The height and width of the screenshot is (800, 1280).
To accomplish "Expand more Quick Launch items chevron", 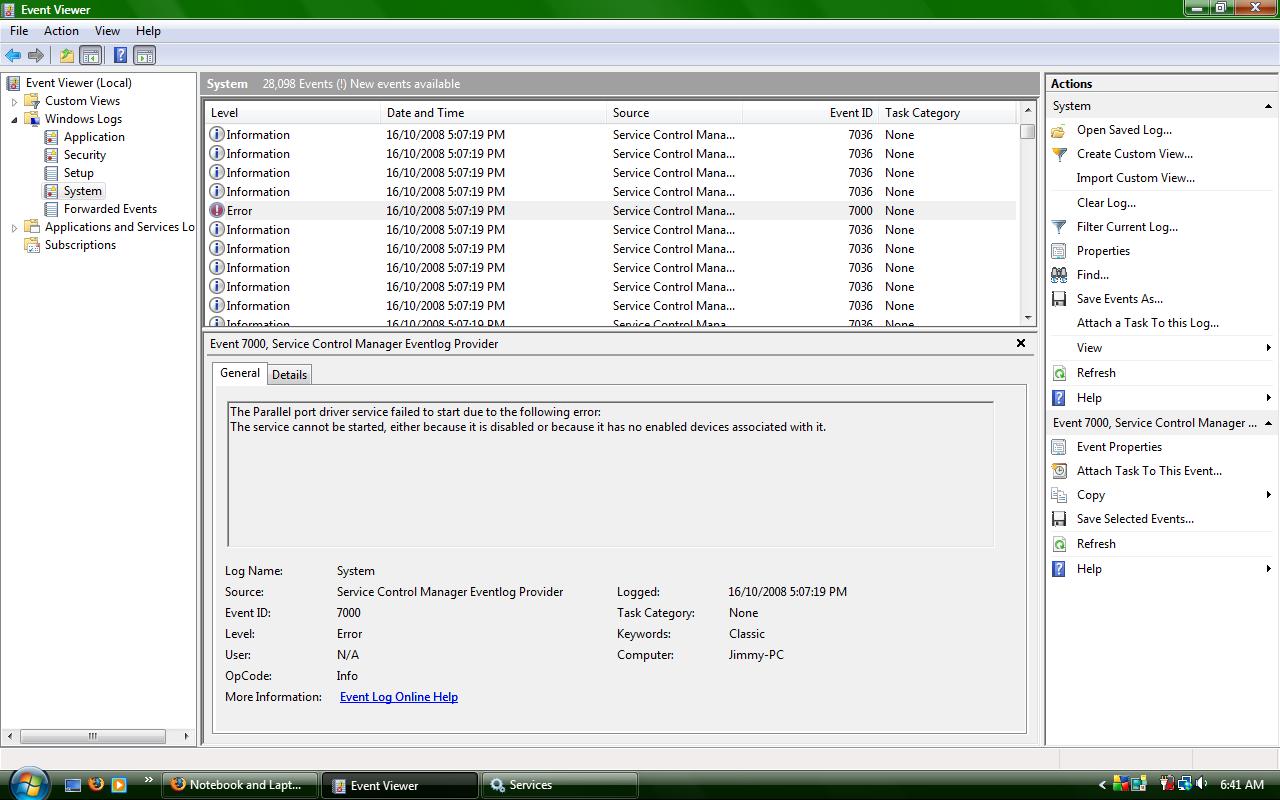I will pos(149,781).
